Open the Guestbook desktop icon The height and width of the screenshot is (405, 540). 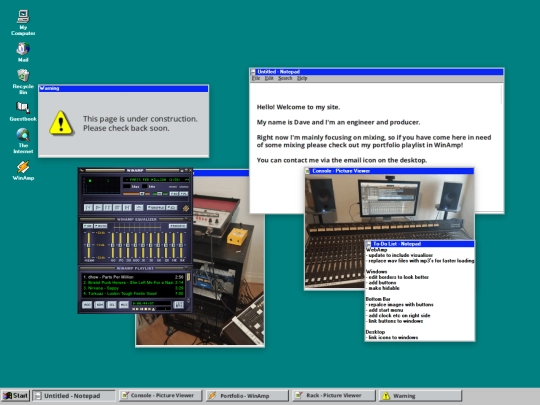[x=23, y=111]
